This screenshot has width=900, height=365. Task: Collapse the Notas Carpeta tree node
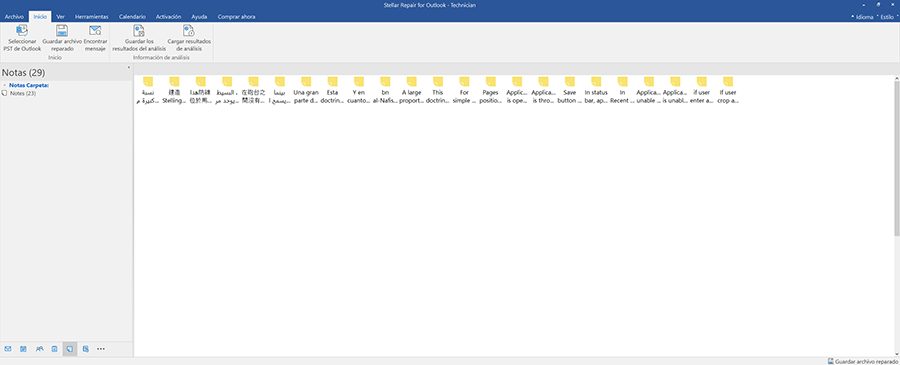tap(4, 86)
